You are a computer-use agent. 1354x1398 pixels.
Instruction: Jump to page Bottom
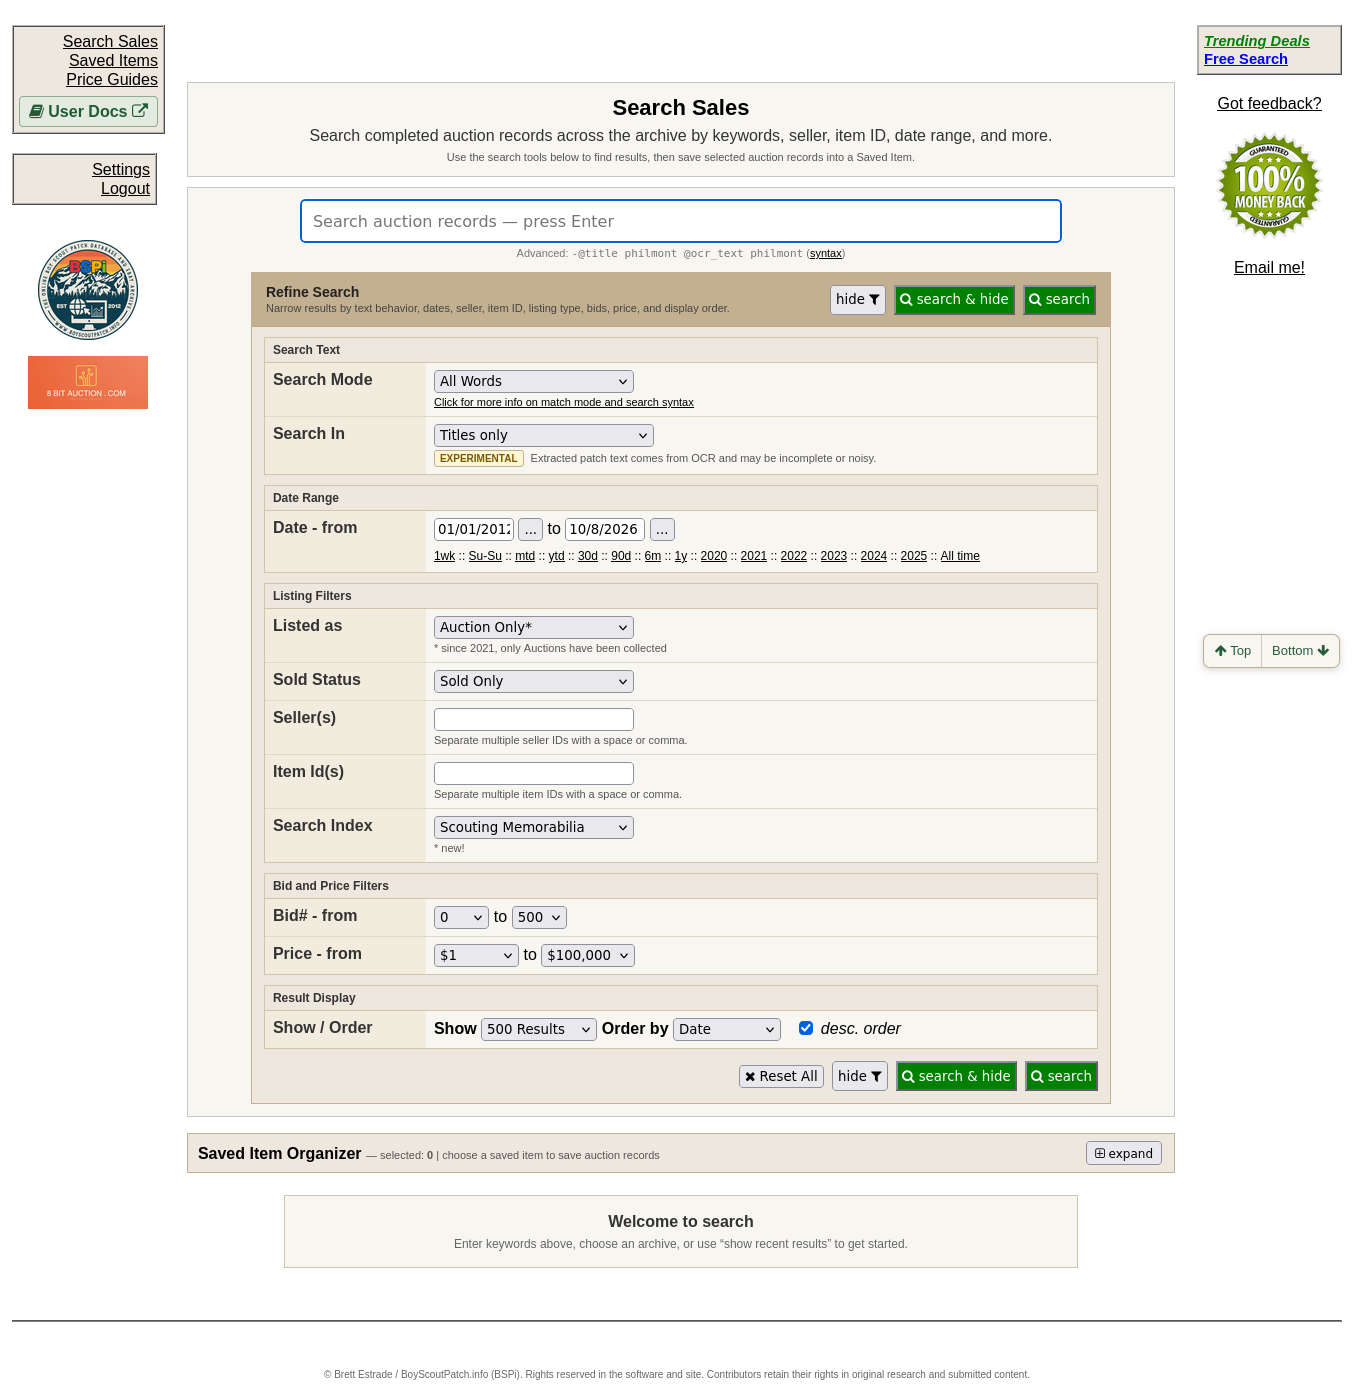pos(1300,651)
